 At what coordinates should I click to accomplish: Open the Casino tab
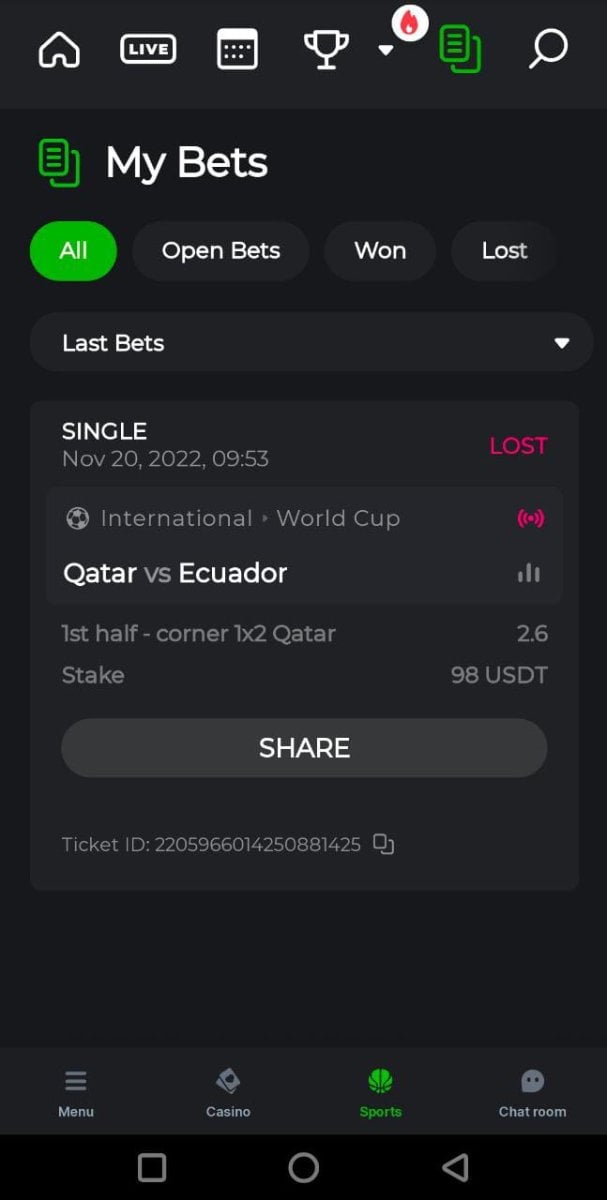click(x=228, y=1092)
